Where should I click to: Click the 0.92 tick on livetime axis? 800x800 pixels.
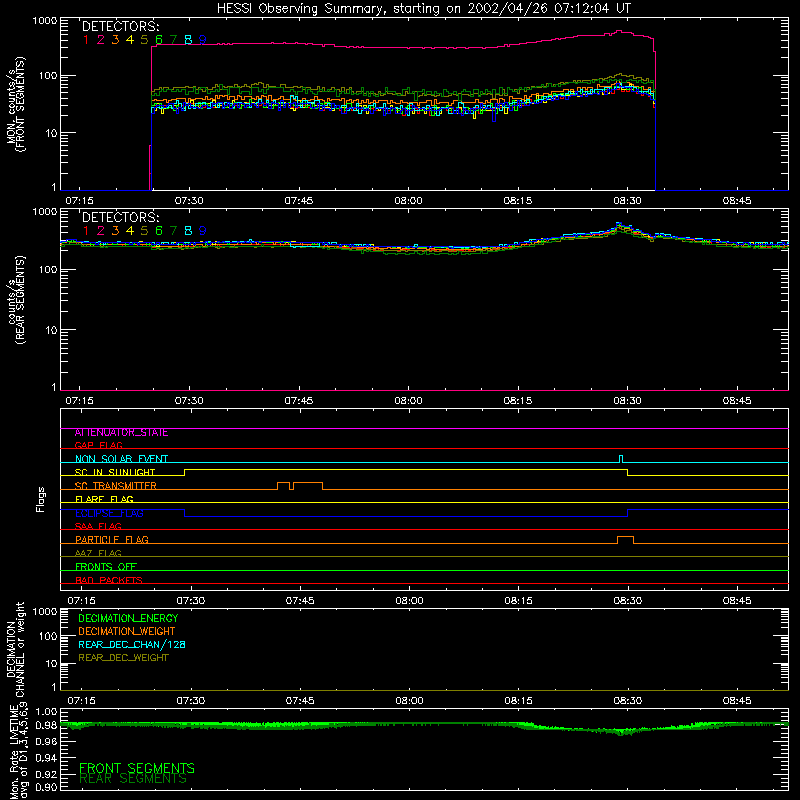tap(46, 774)
